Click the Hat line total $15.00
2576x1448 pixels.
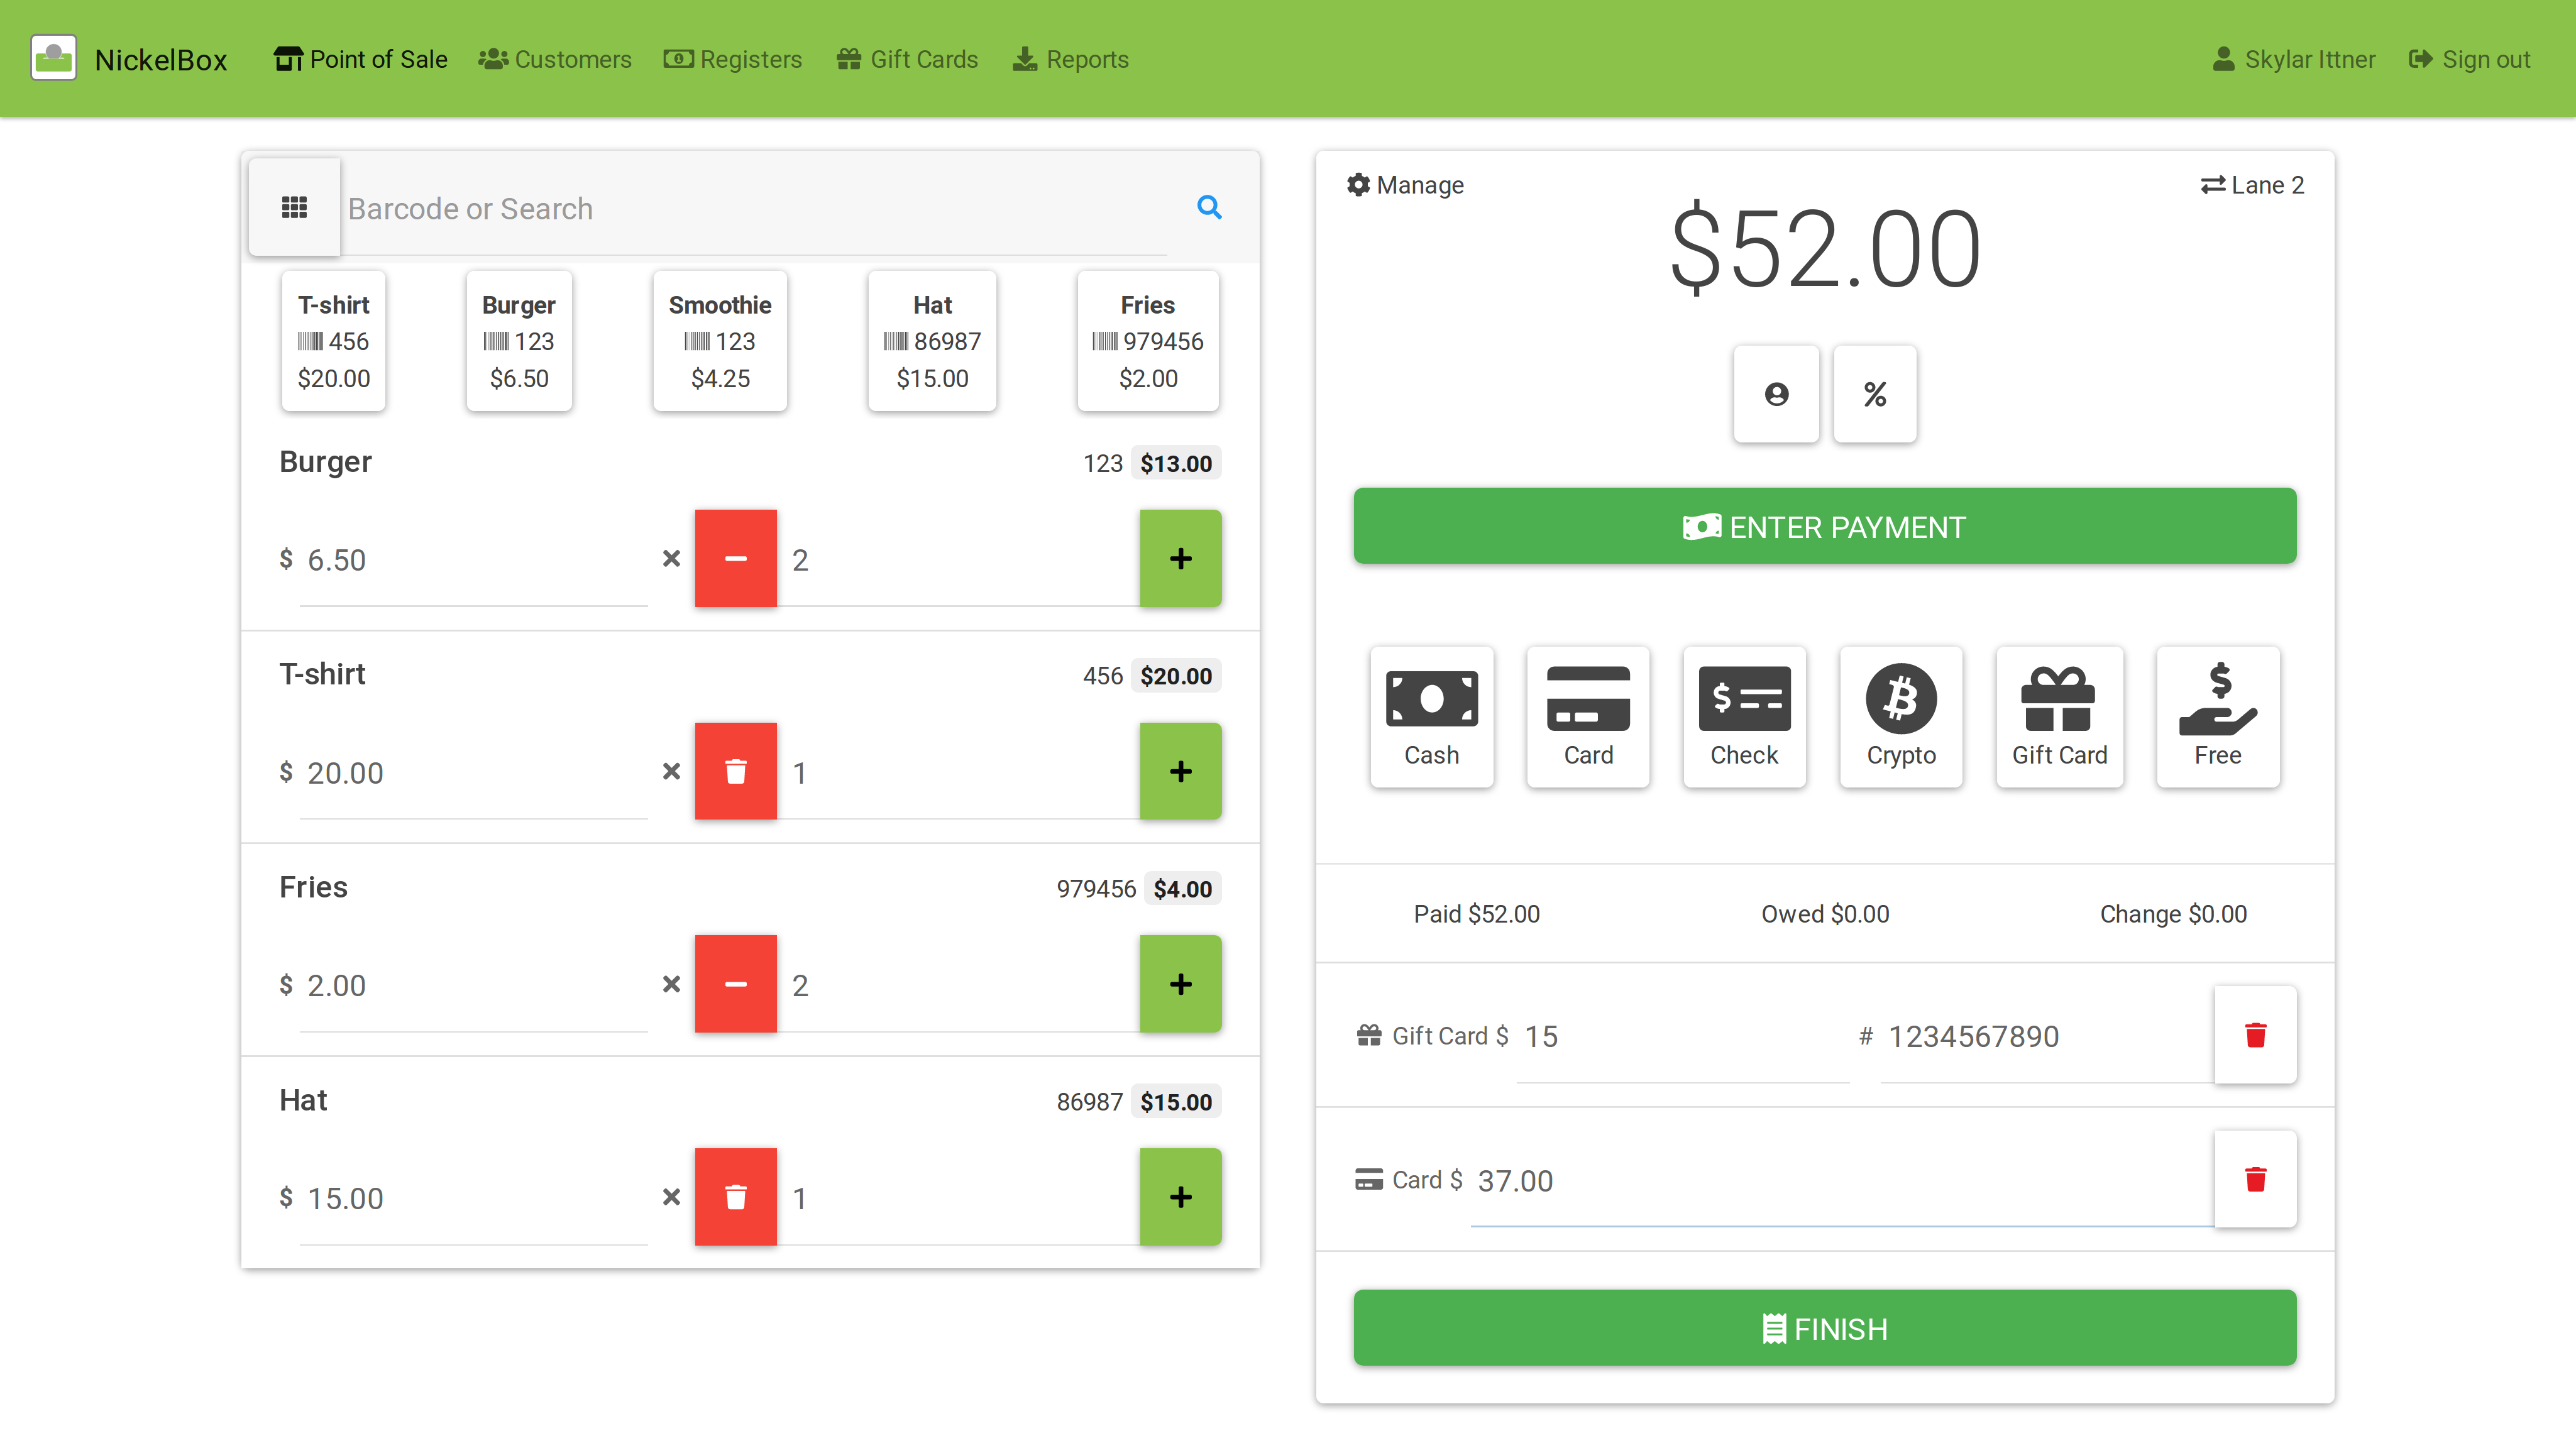[1176, 1102]
